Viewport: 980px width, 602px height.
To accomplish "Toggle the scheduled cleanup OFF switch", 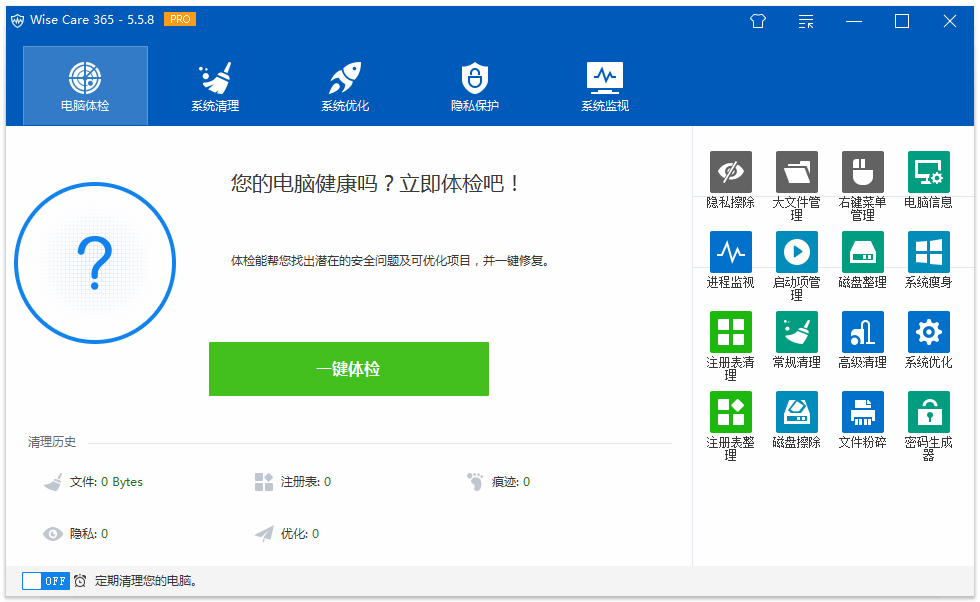I will coord(46,581).
